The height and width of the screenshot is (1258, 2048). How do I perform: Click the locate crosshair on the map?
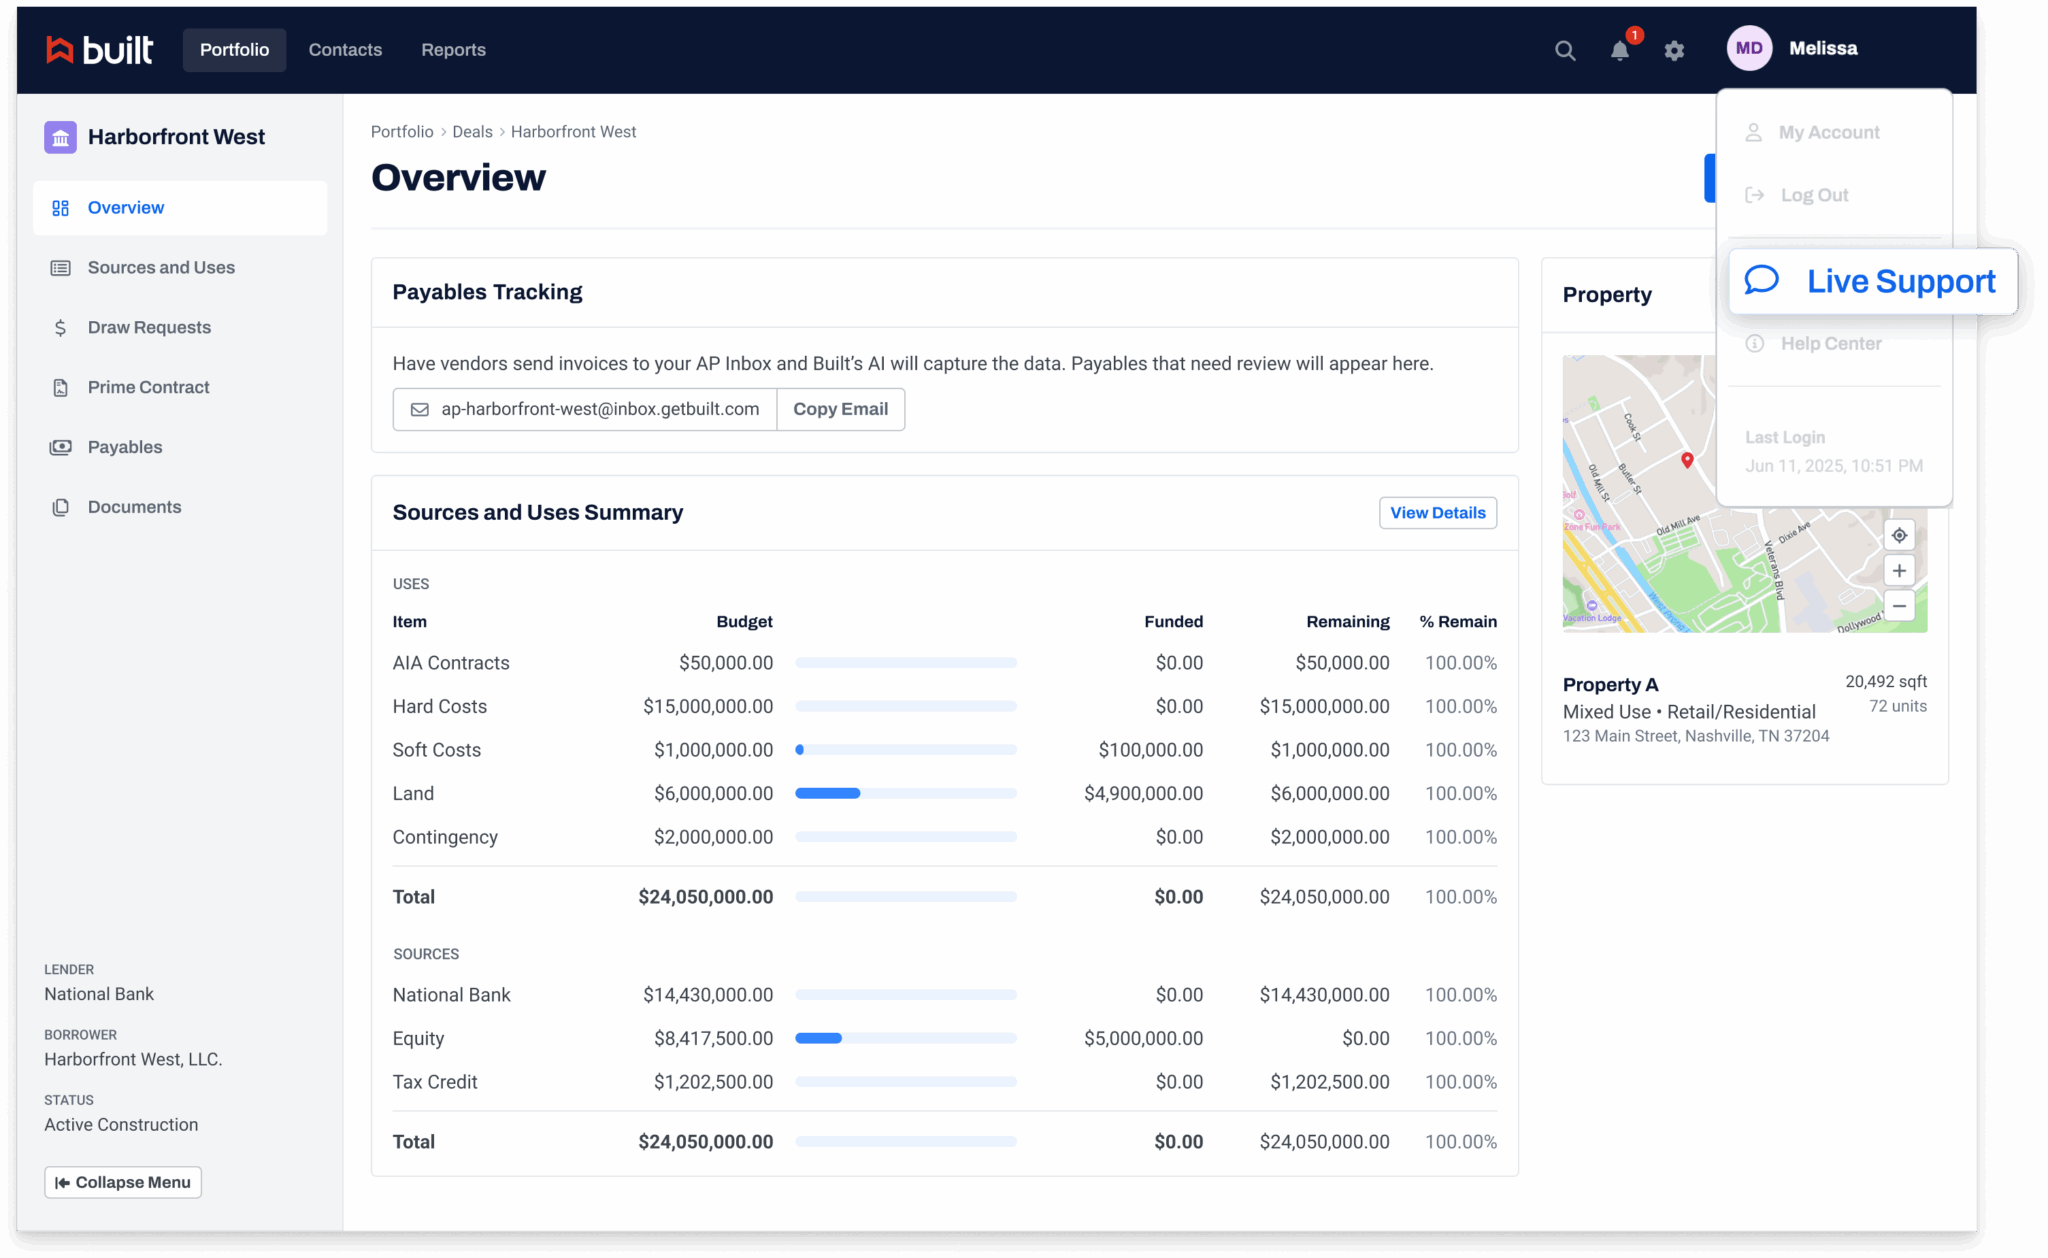(1899, 535)
